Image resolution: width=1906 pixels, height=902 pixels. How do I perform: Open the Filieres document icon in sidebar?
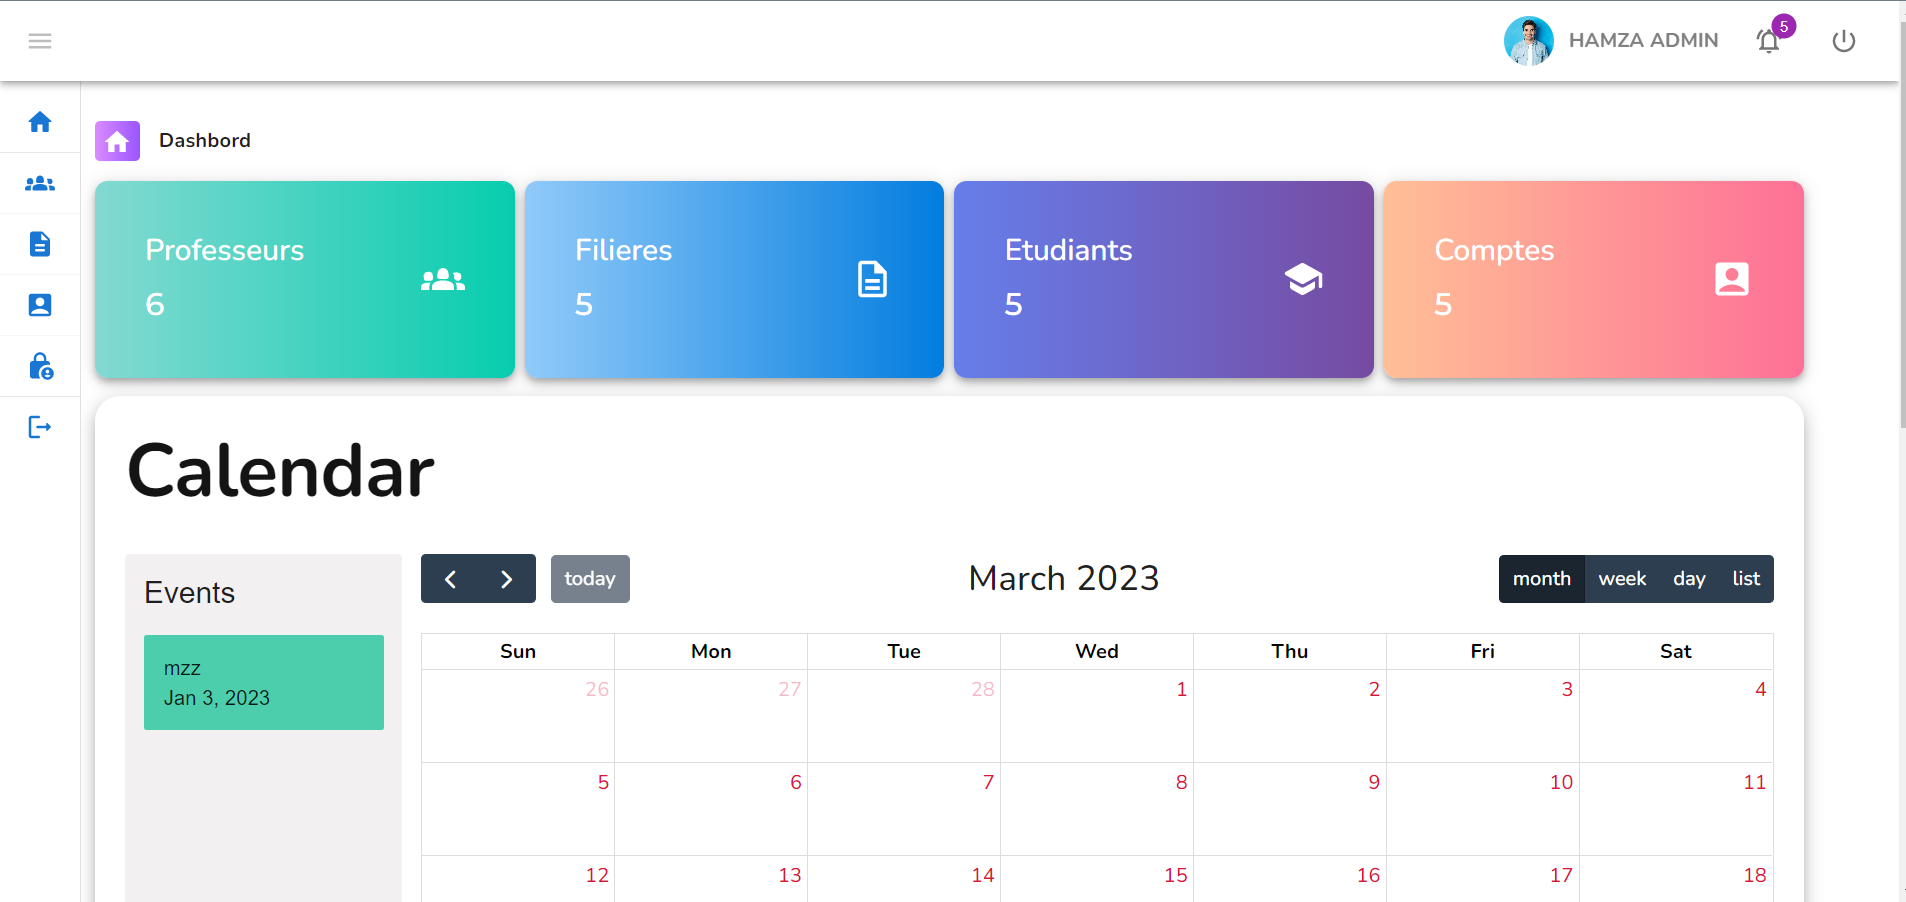pos(40,244)
